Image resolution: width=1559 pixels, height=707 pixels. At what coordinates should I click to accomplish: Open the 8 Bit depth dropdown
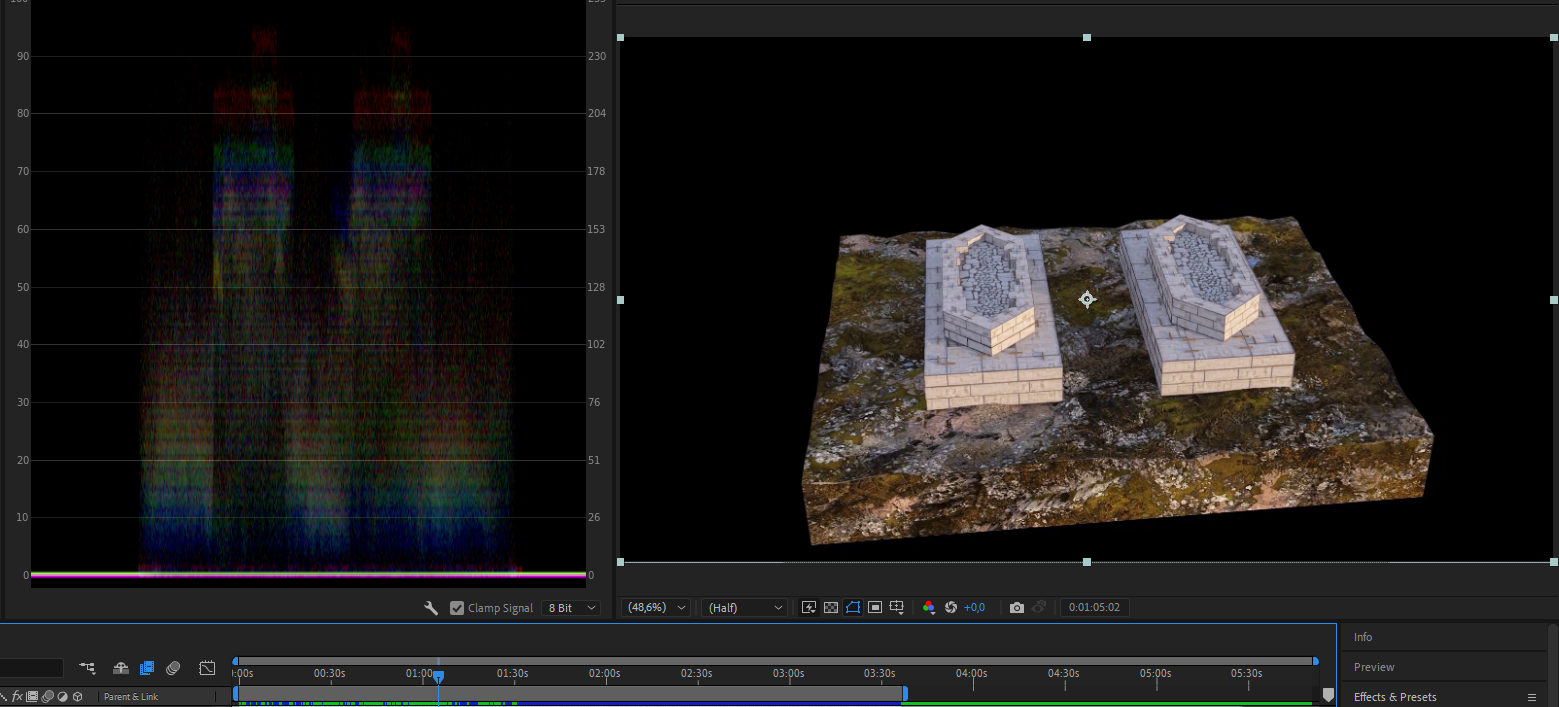click(571, 608)
